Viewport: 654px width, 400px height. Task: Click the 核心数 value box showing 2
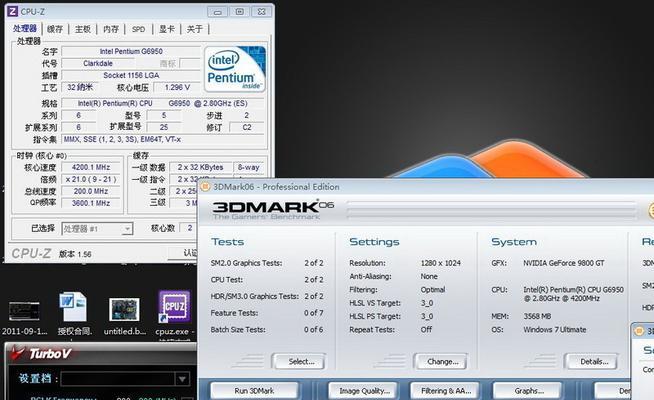(x=189, y=228)
